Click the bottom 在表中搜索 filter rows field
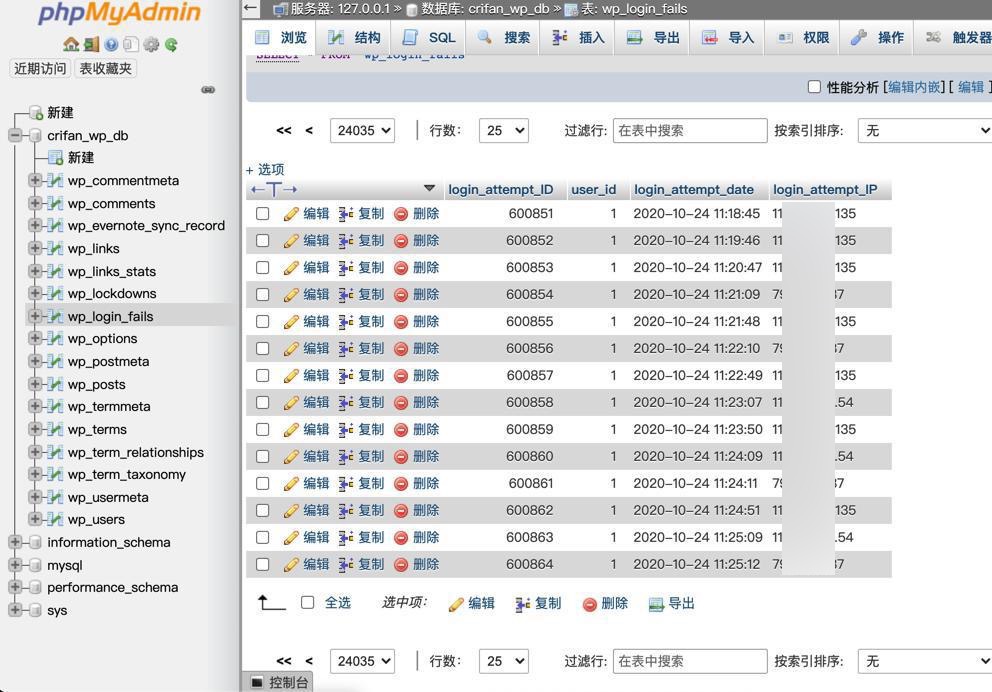The image size is (992, 692). click(x=690, y=661)
